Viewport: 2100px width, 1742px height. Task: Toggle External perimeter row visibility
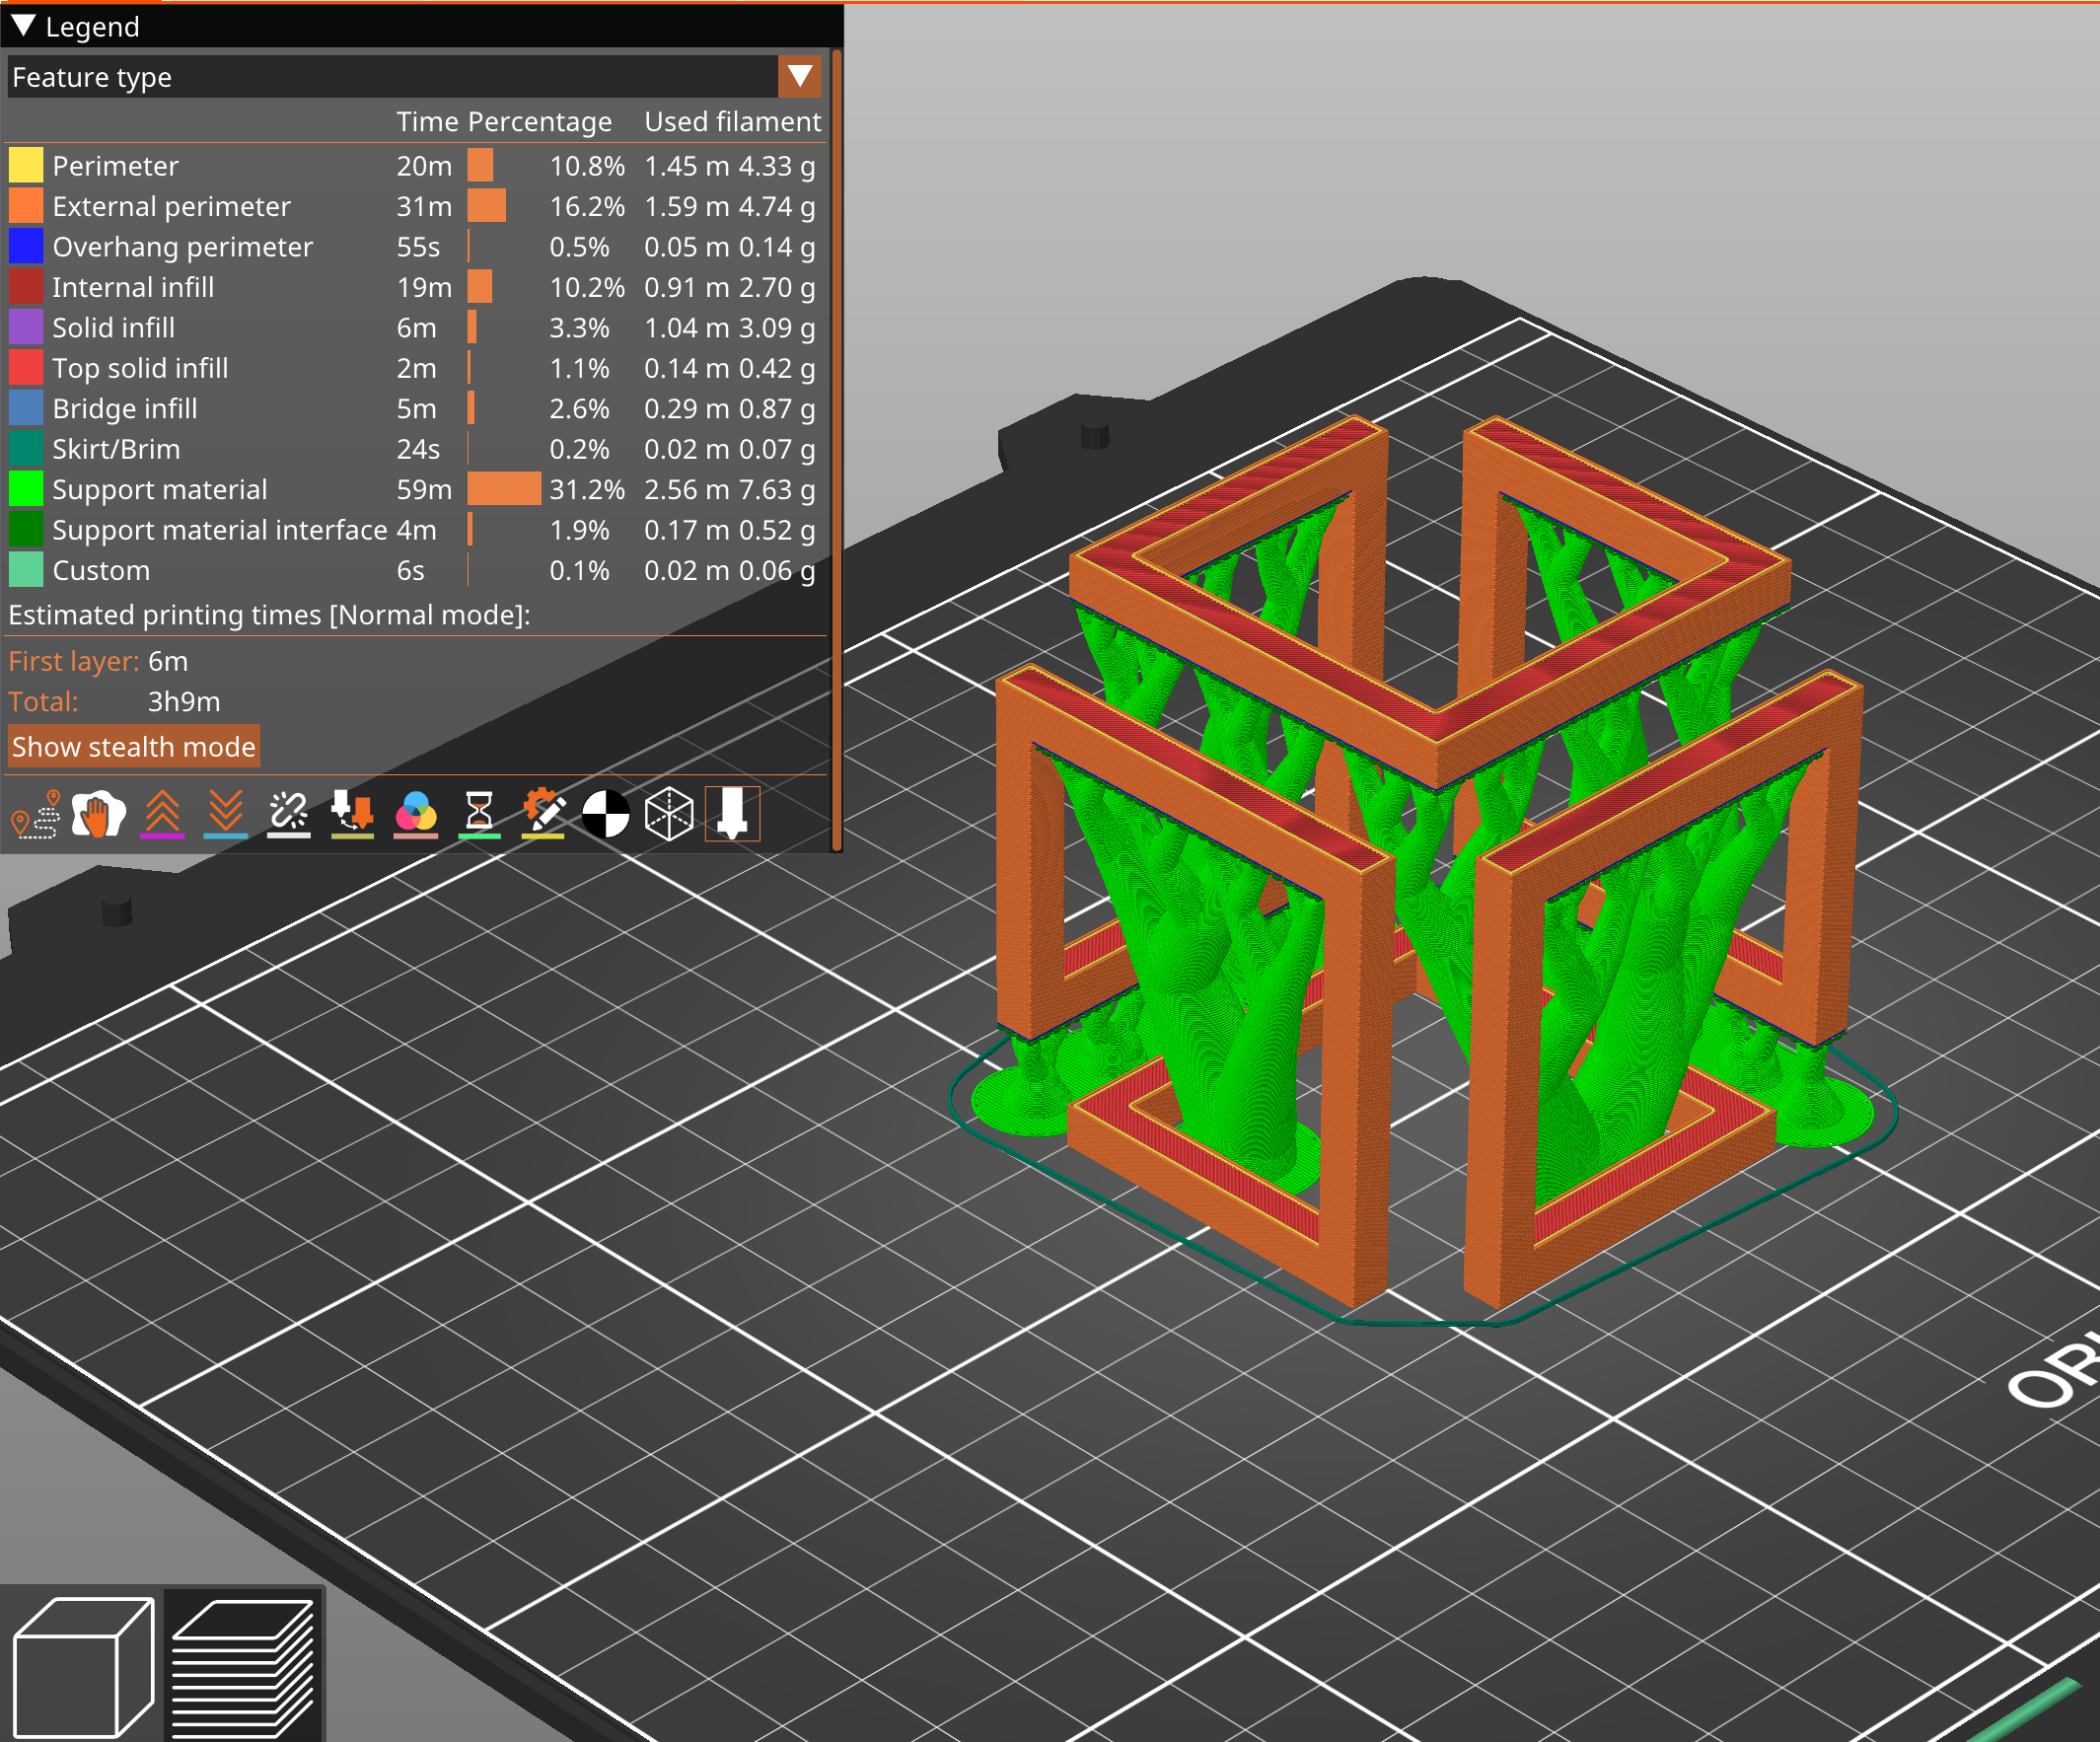414,206
